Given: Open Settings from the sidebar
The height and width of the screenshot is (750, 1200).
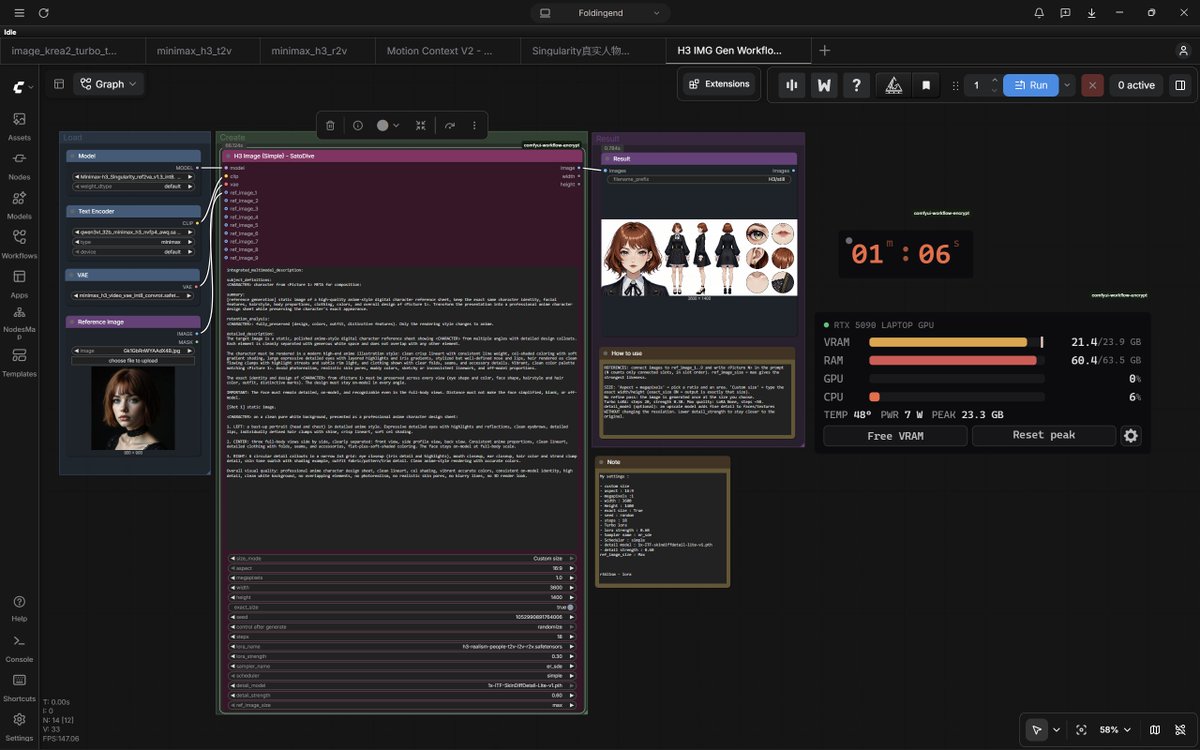Looking at the screenshot, I should (x=19, y=726).
